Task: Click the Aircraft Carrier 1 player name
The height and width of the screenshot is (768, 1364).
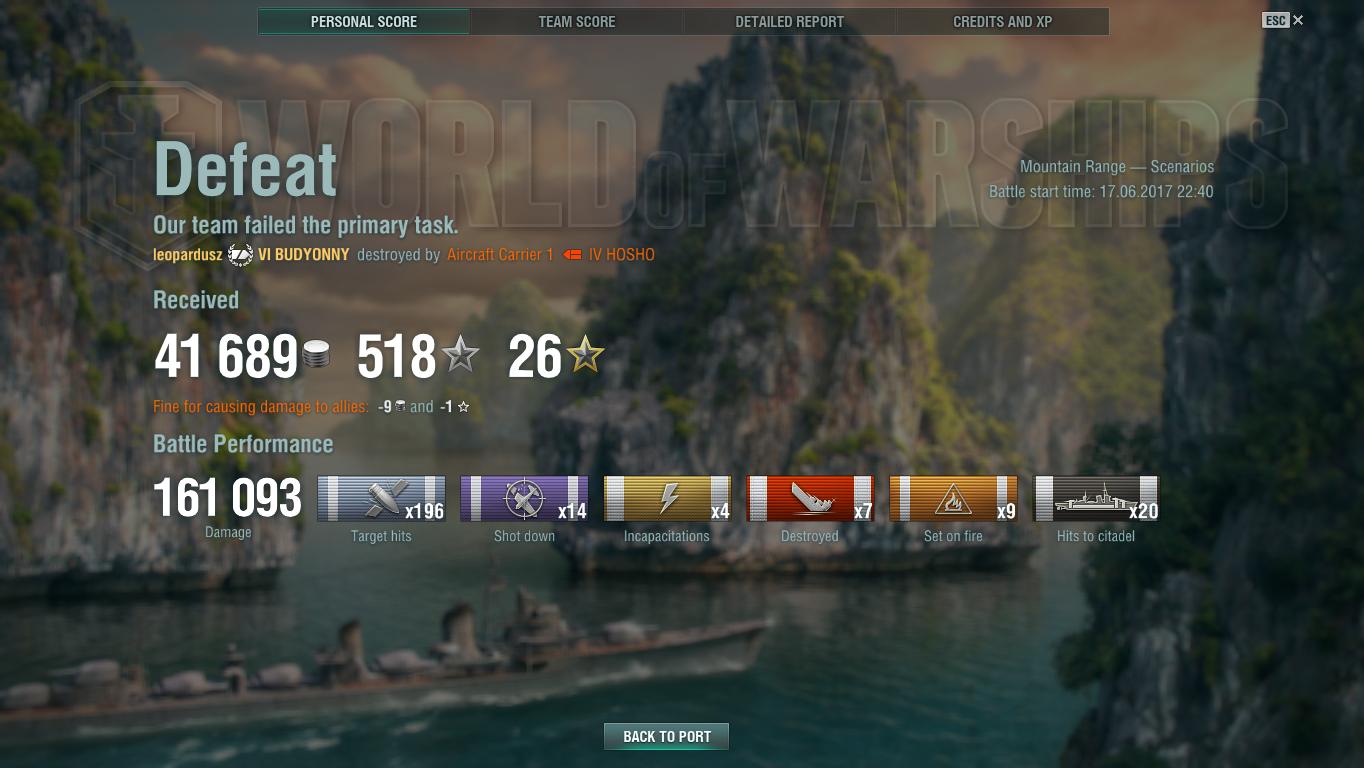Action: tap(500, 255)
